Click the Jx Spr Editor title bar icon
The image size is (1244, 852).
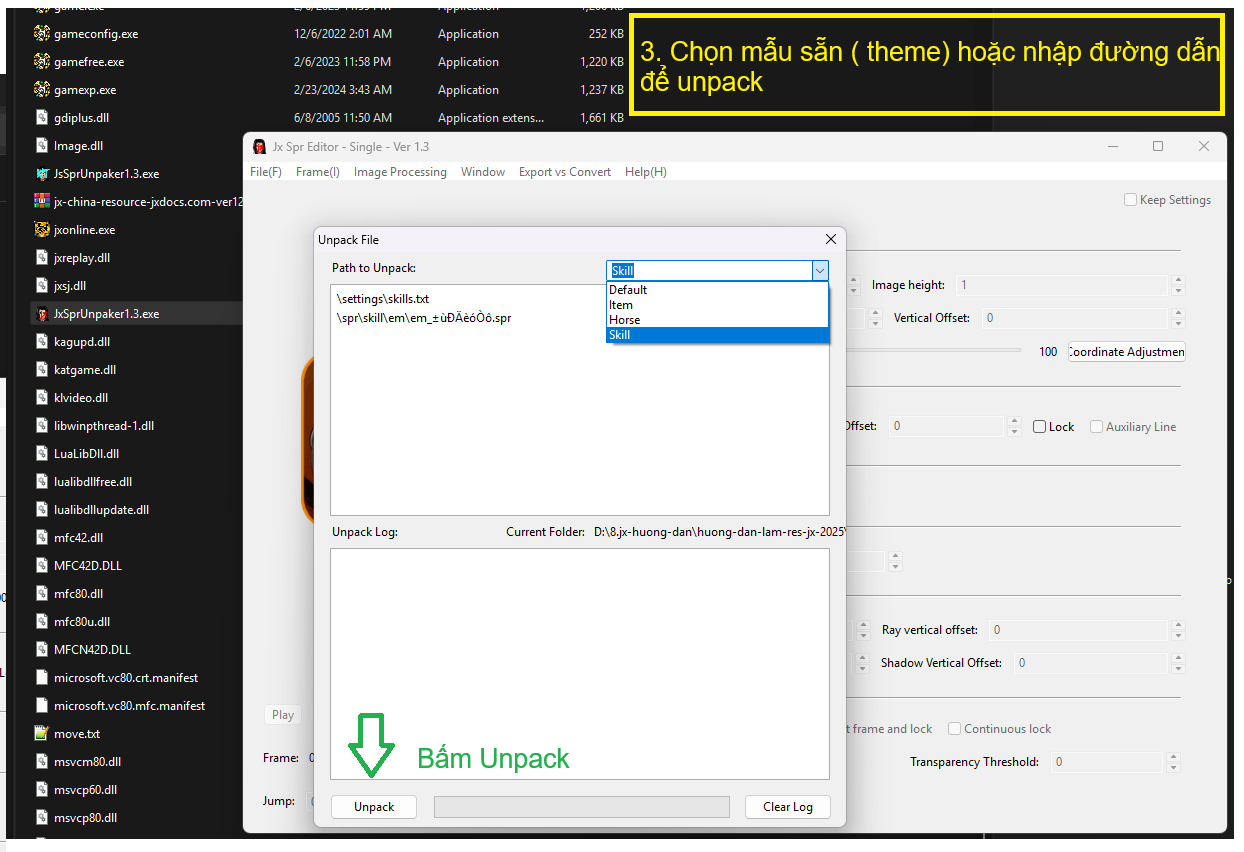pyautogui.click(x=260, y=147)
